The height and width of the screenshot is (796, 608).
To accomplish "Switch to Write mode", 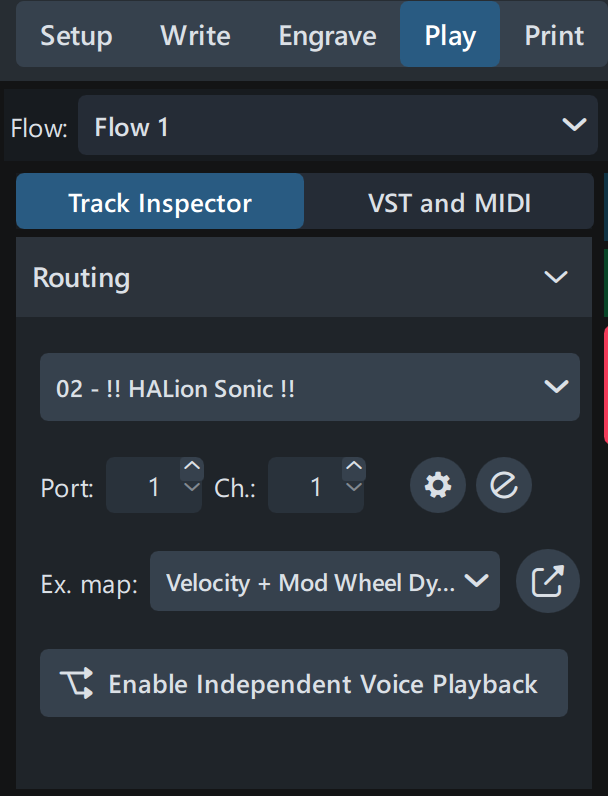I will pos(195,37).
